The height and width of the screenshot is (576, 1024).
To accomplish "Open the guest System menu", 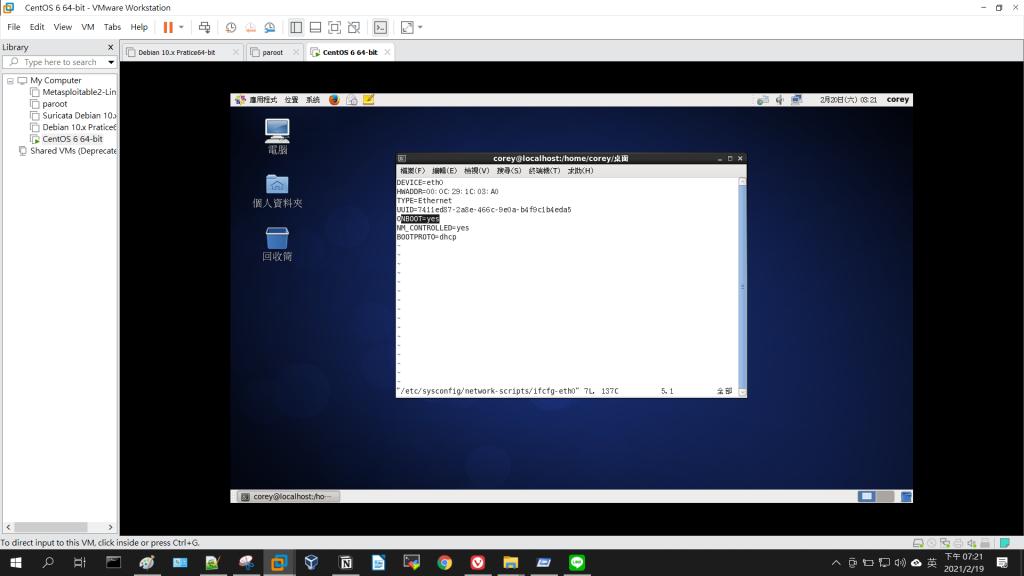I will tap(313, 100).
